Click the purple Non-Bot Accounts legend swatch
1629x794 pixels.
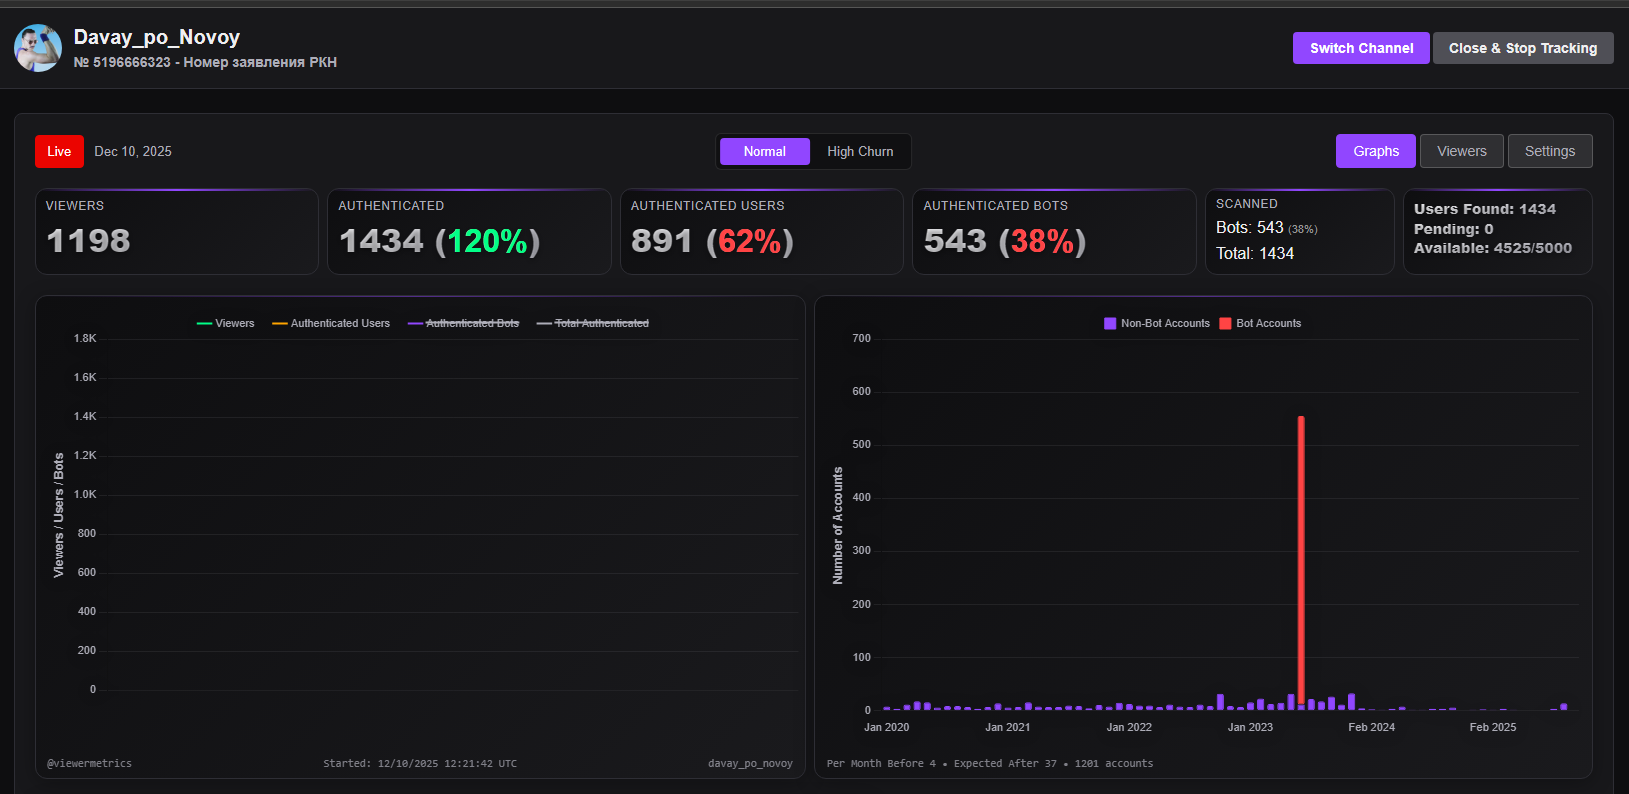(1110, 323)
